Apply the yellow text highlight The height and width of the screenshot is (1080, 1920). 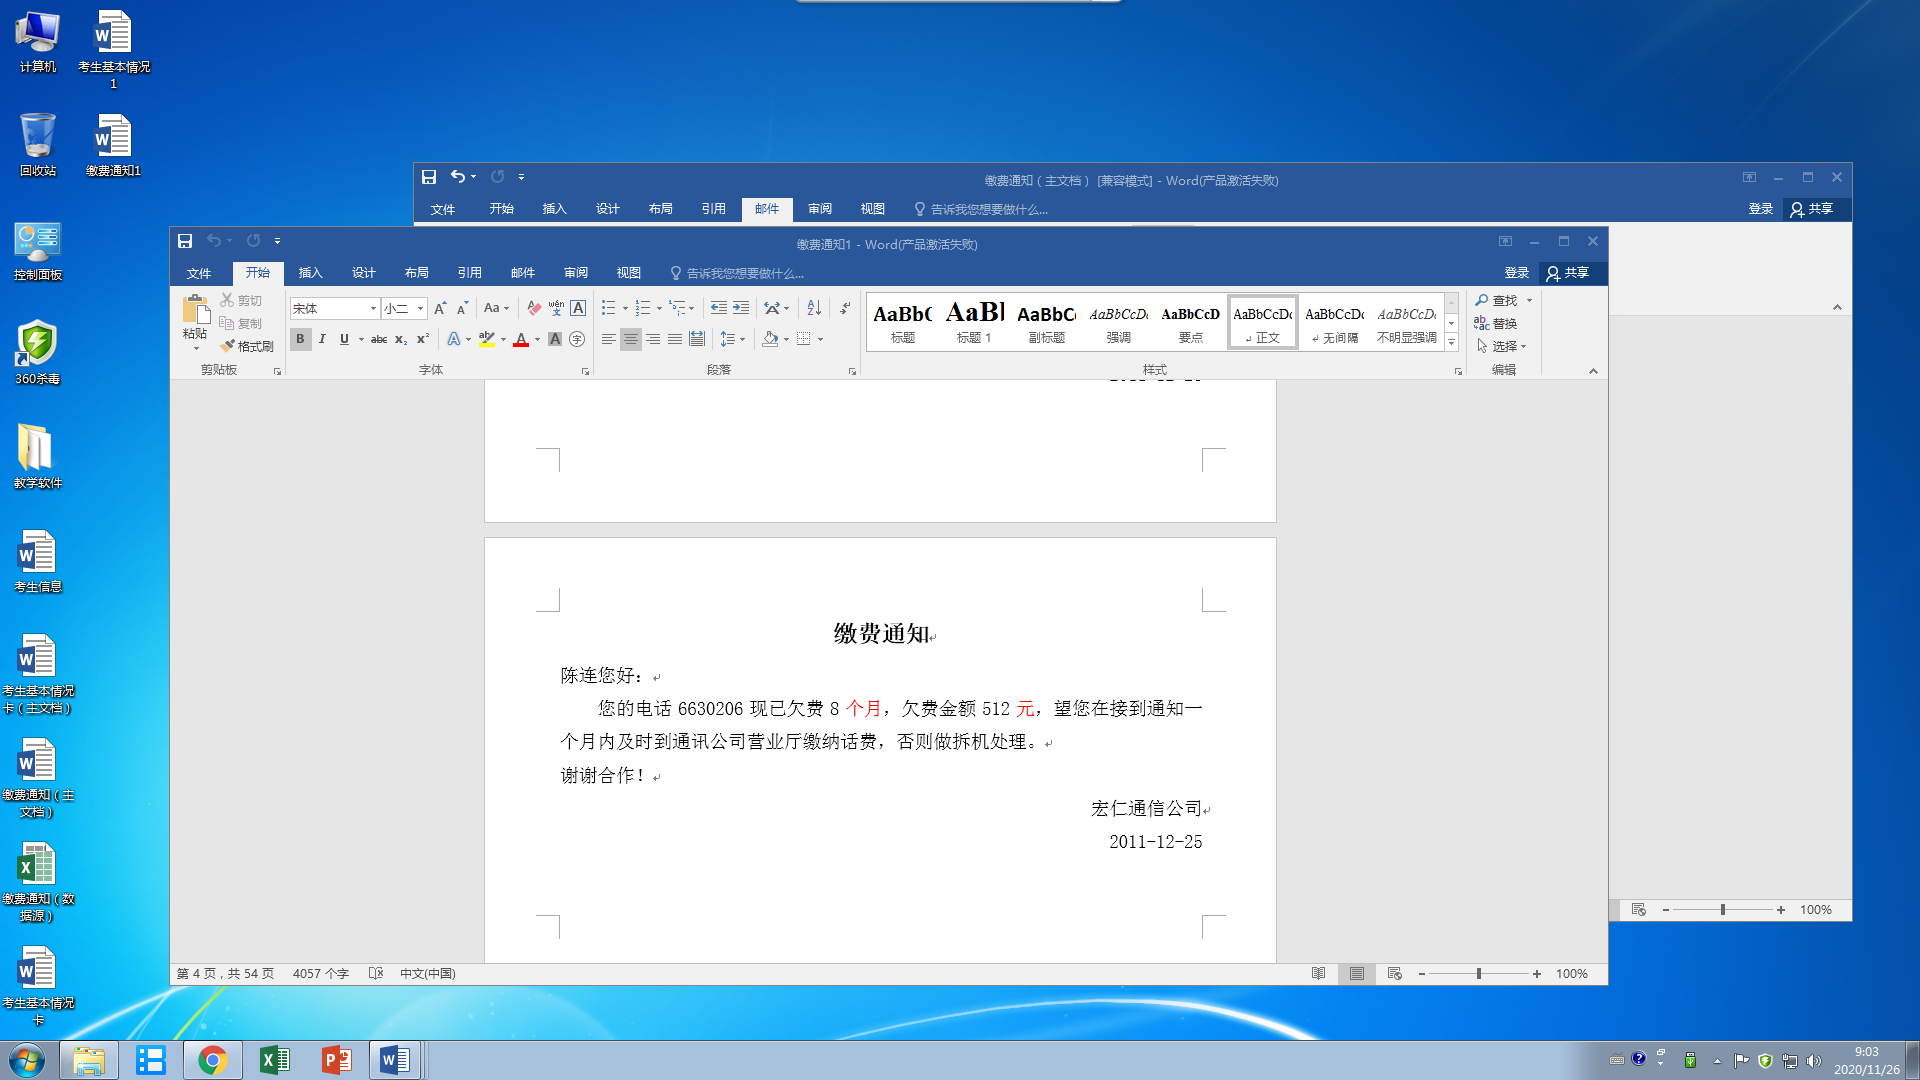pos(487,339)
